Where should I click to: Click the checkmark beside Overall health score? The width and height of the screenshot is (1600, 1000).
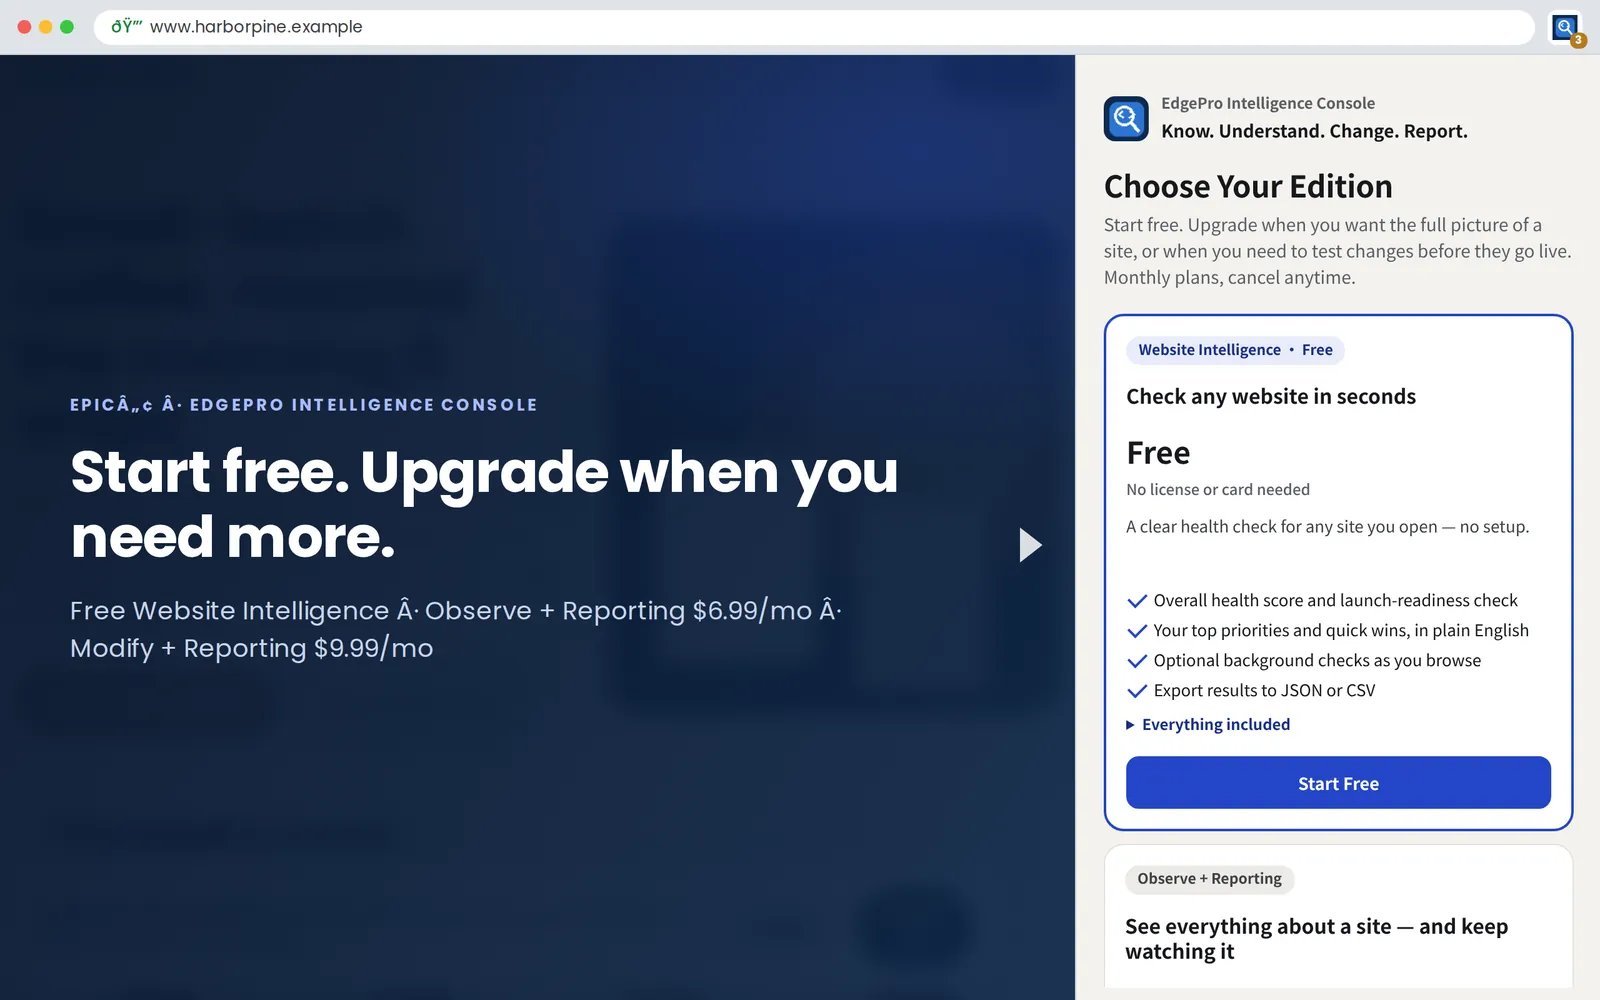[x=1137, y=601]
